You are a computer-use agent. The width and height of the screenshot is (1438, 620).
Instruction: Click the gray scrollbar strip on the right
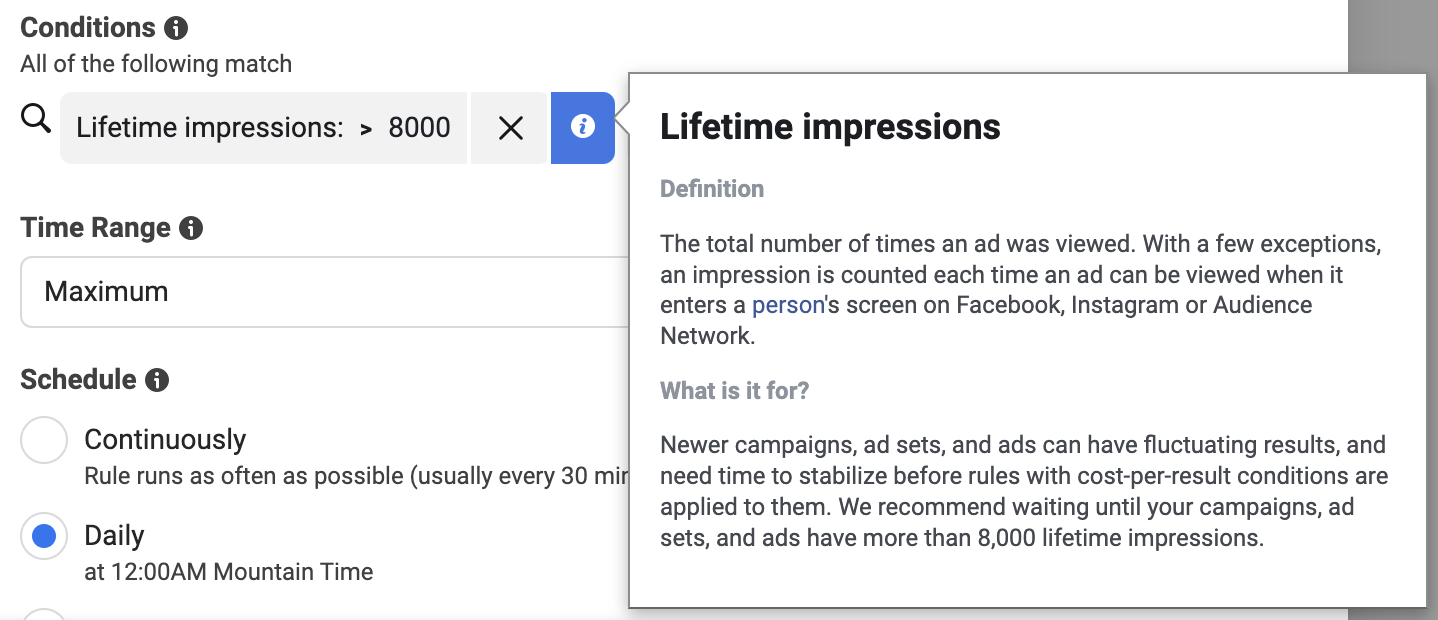coord(1392,36)
